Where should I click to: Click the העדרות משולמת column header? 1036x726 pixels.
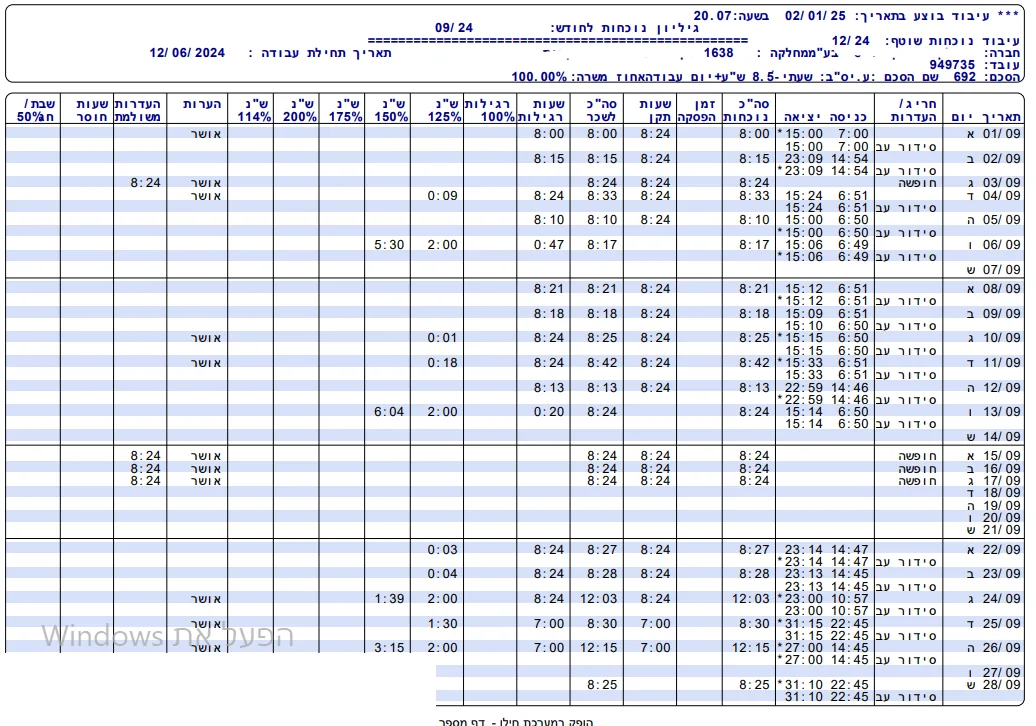[137, 110]
